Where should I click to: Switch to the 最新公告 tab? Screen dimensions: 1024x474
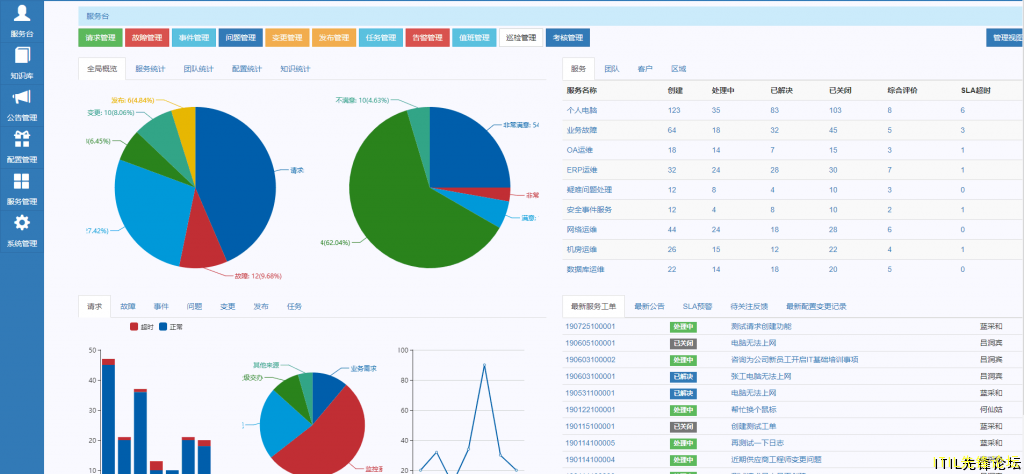[649, 306]
